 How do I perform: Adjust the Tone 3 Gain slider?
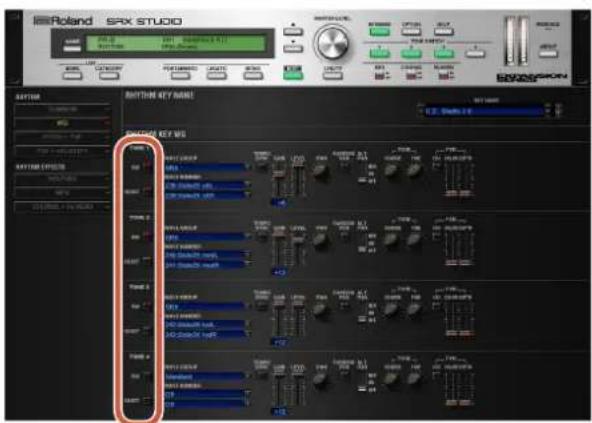point(279,319)
